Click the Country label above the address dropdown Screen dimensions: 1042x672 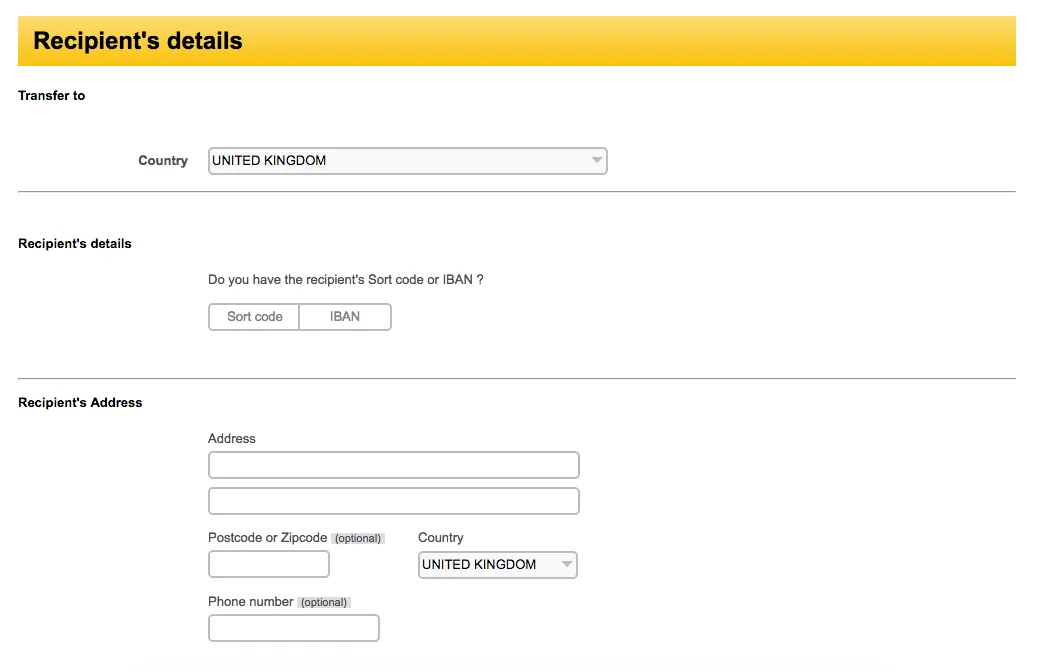point(441,538)
